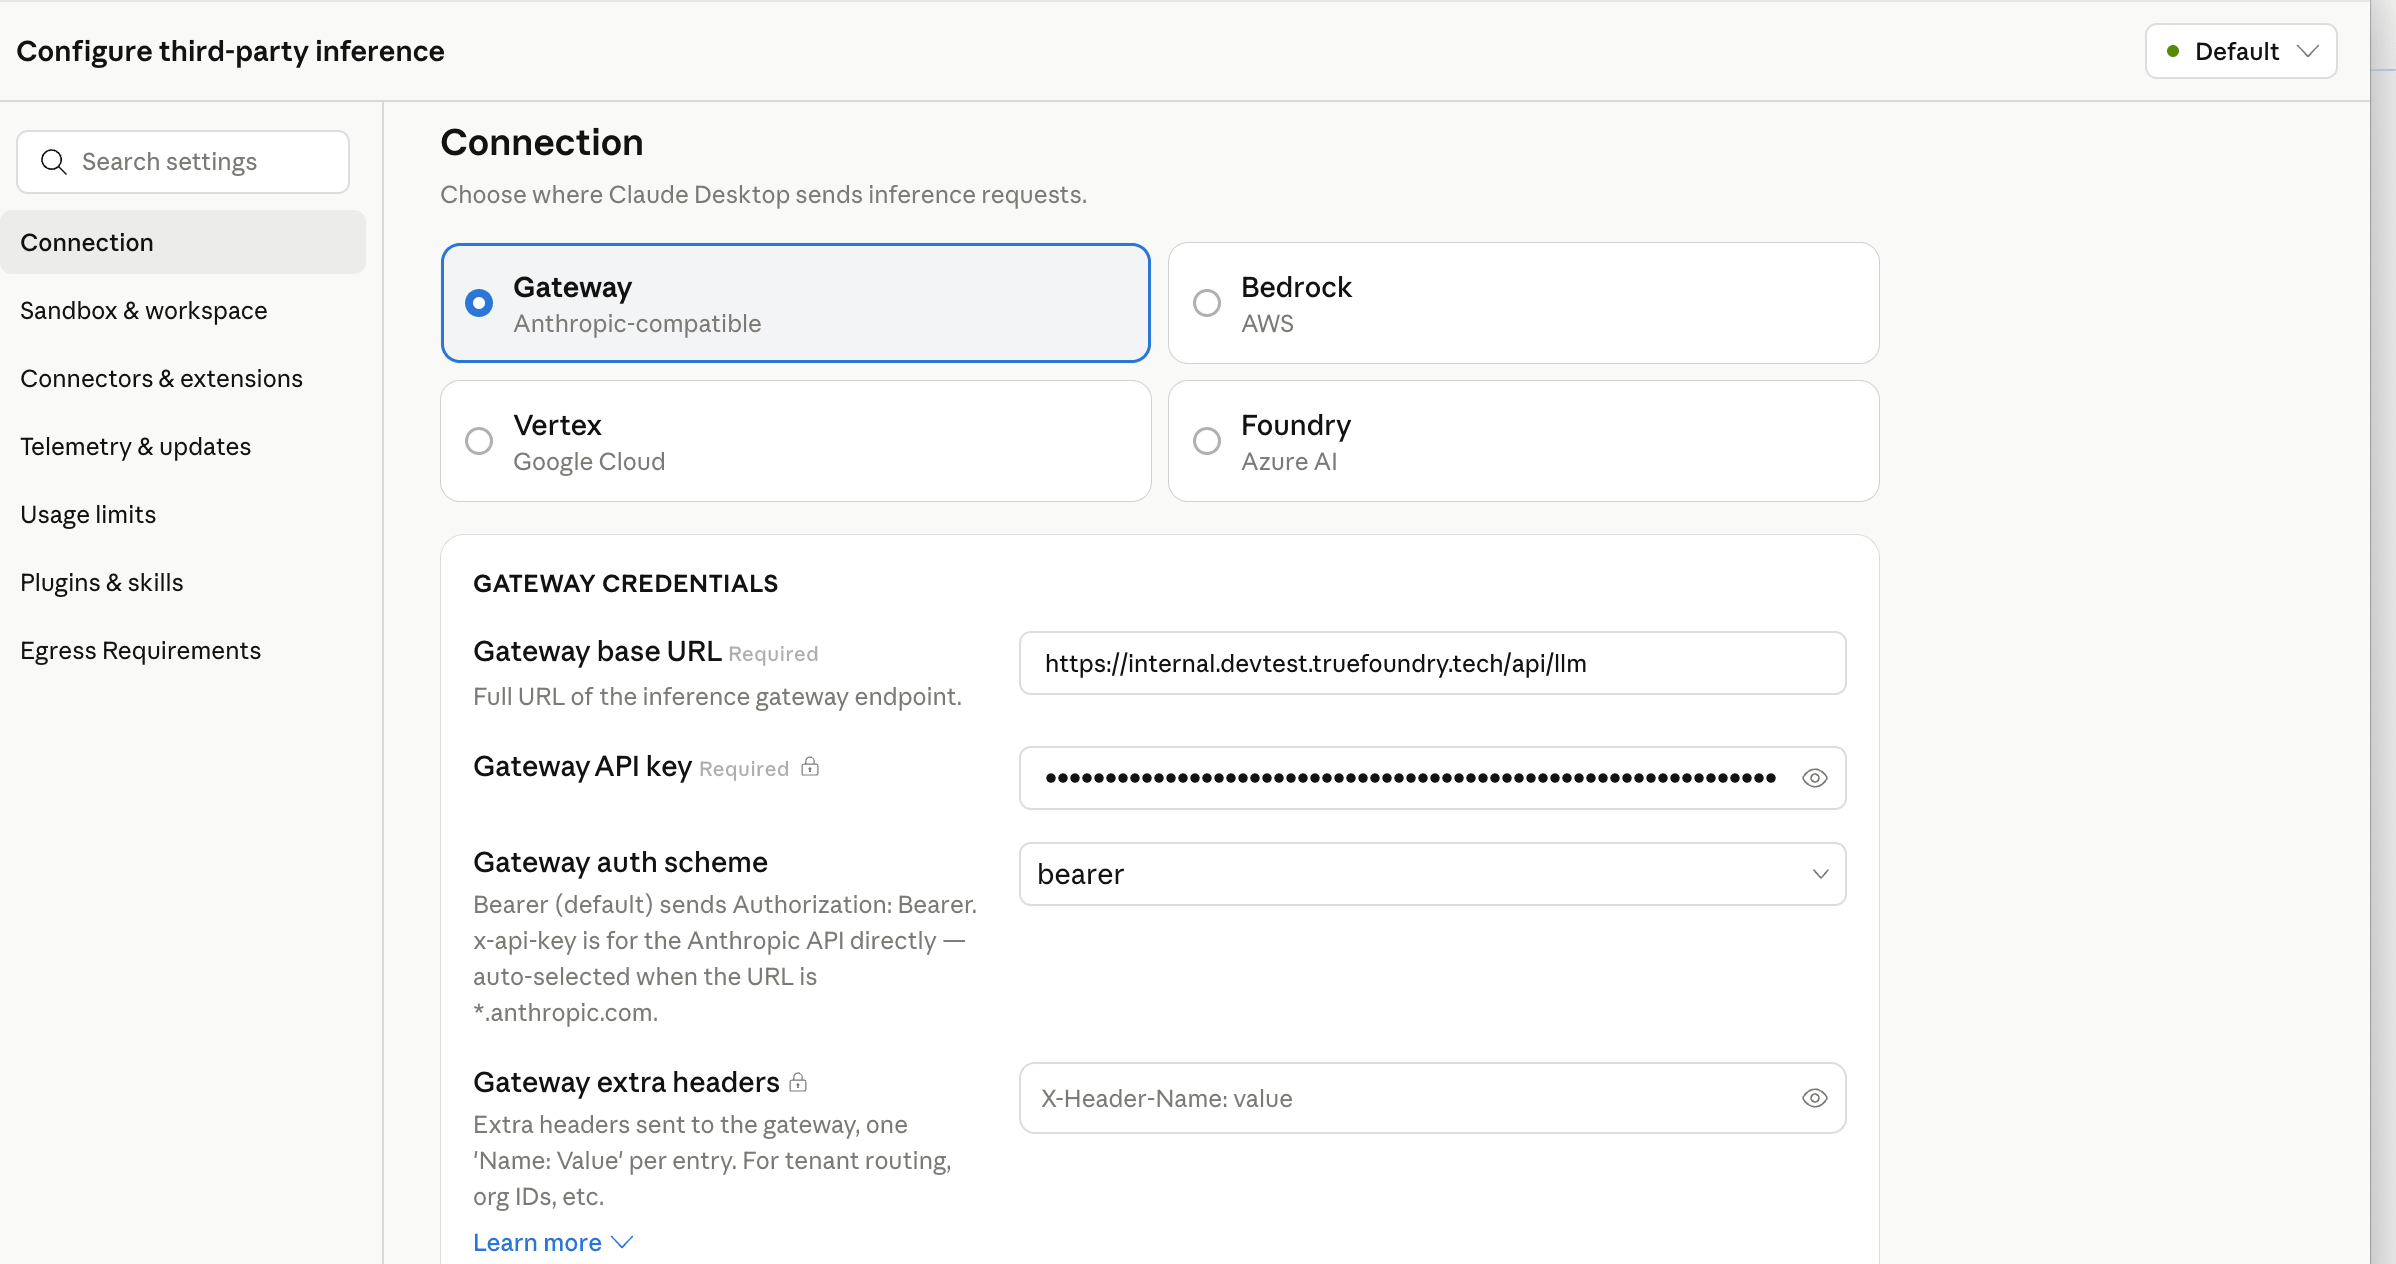Screen dimensions: 2396x1264
Task: Click the Gateway API key field
Action: [1432, 778]
